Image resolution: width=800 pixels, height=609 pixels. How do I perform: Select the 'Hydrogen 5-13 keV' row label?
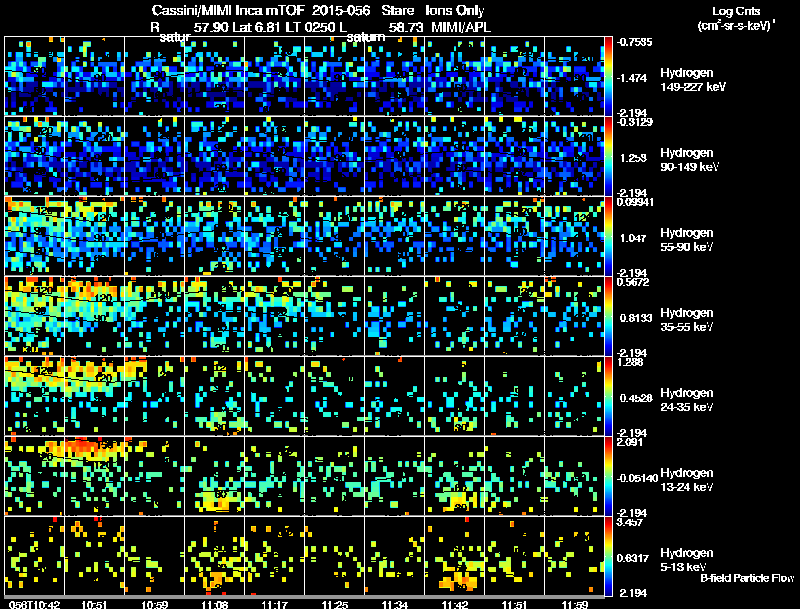(x=687, y=560)
